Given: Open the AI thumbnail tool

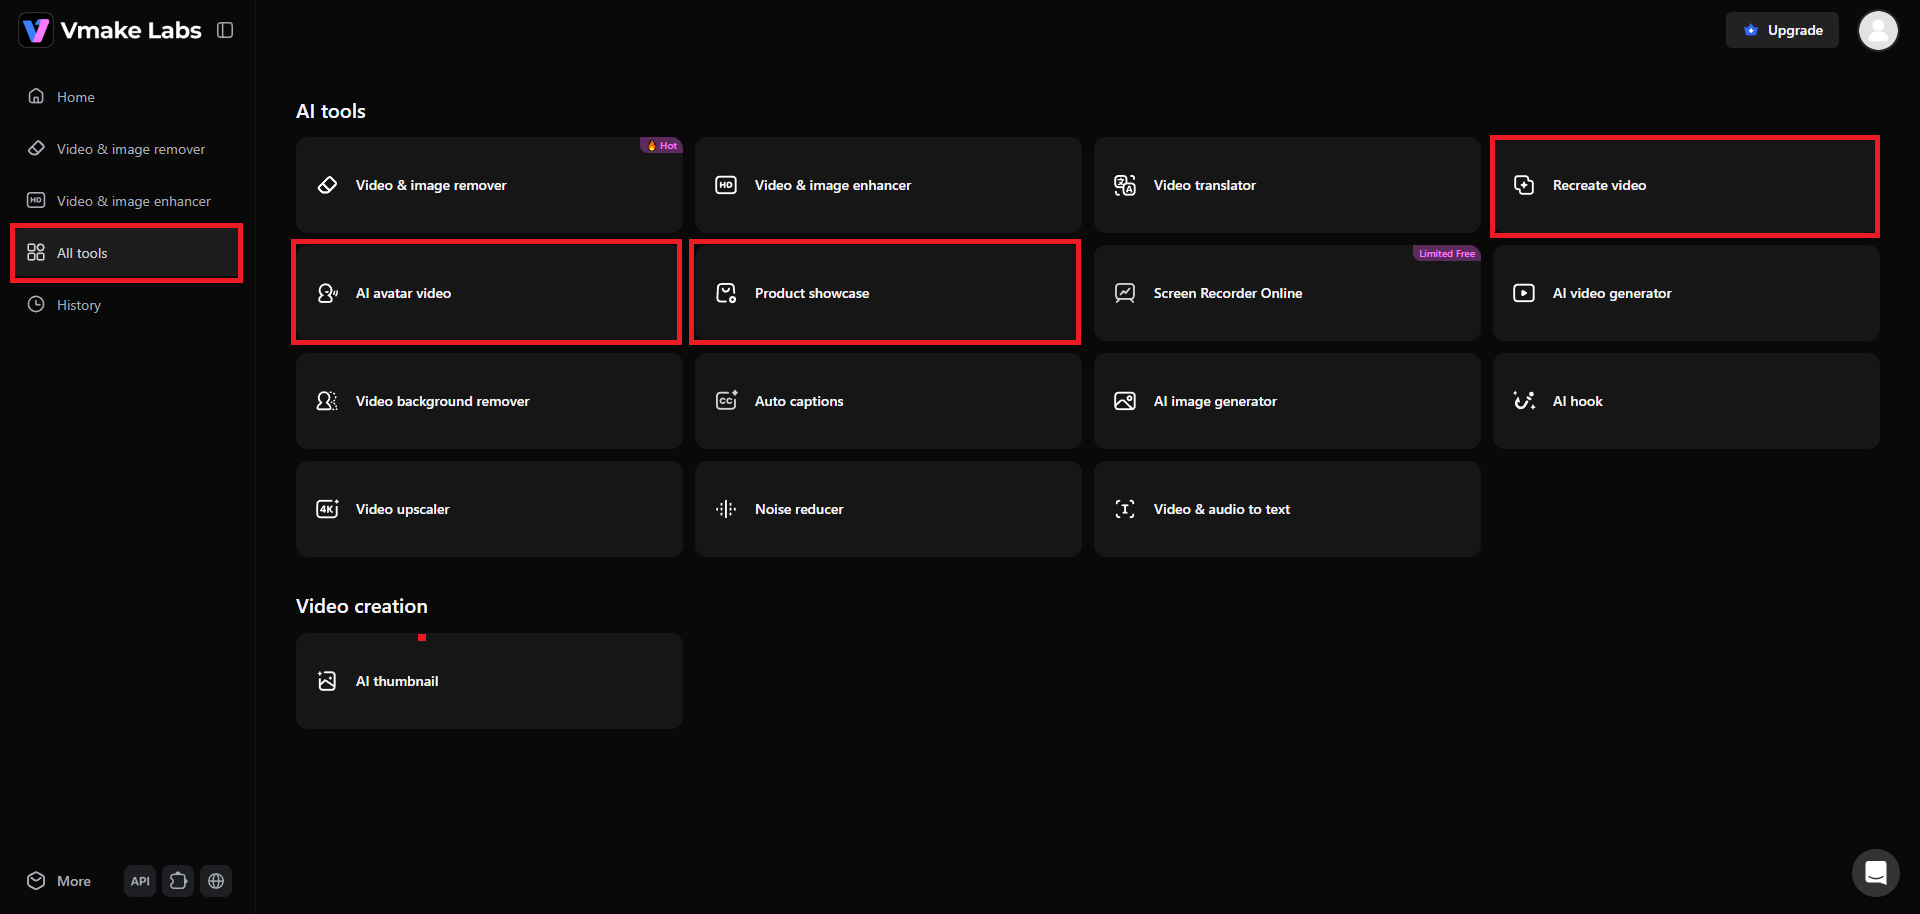Looking at the screenshot, I should [x=489, y=681].
